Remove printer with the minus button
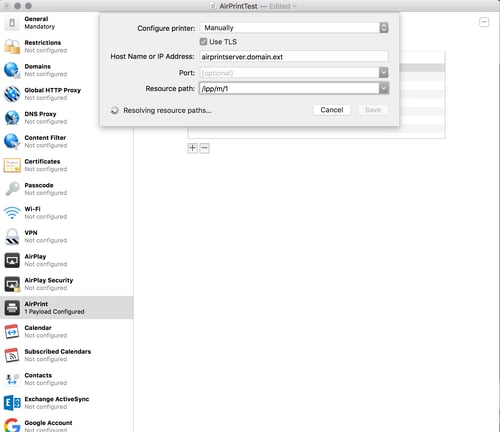The width and height of the screenshot is (500, 432). pos(204,148)
